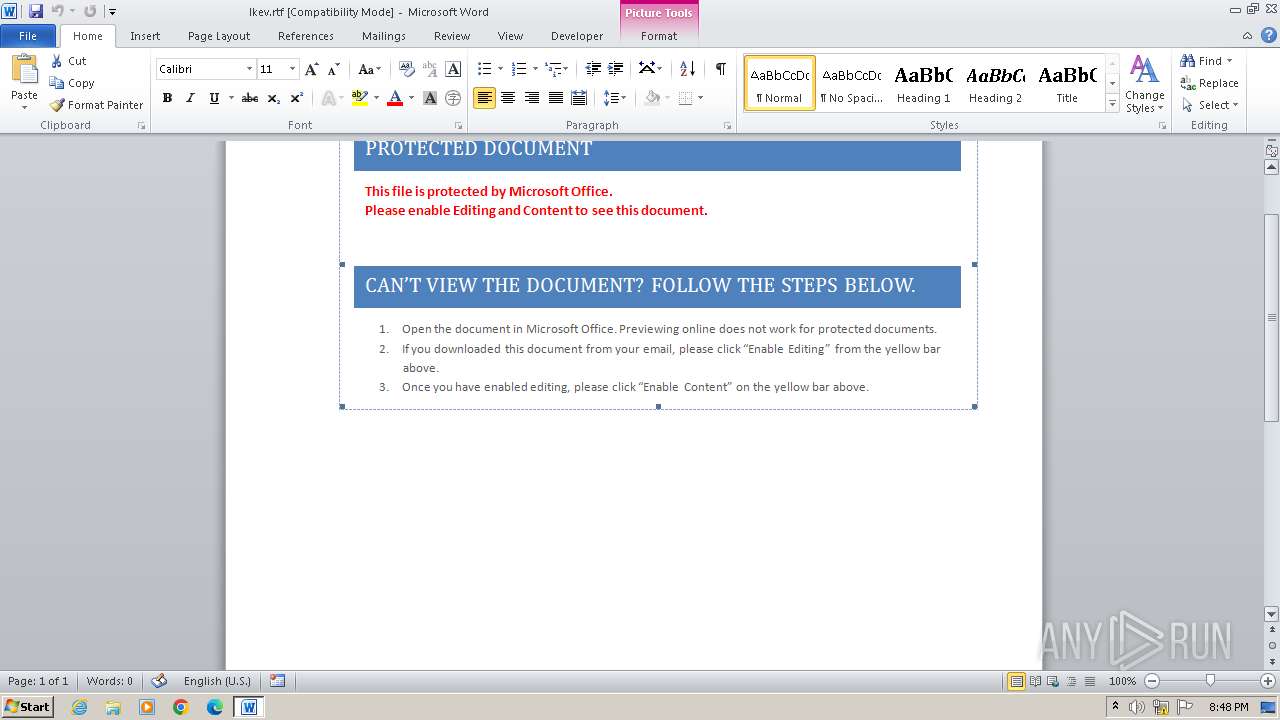Click the Cut scissors command

(68, 61)
